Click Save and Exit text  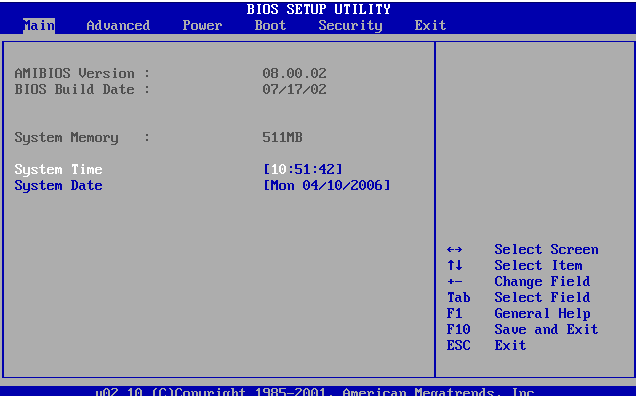click(x=546, y=329)
